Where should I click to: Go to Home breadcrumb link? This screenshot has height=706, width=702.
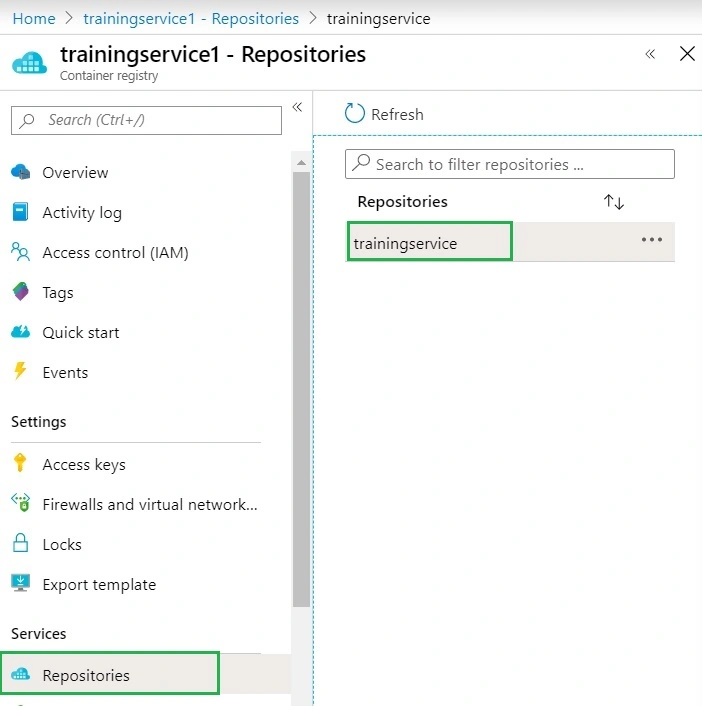coord(34,18)
